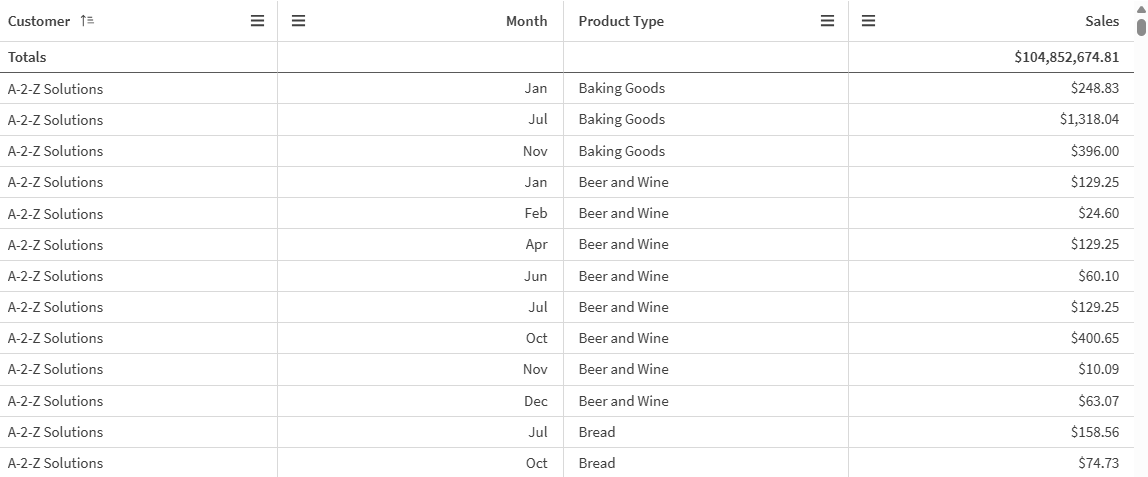Click the vertical scrollbar thumb
The height and width of the screenshot is (477, 1148).
click(x=1141, y=27)
